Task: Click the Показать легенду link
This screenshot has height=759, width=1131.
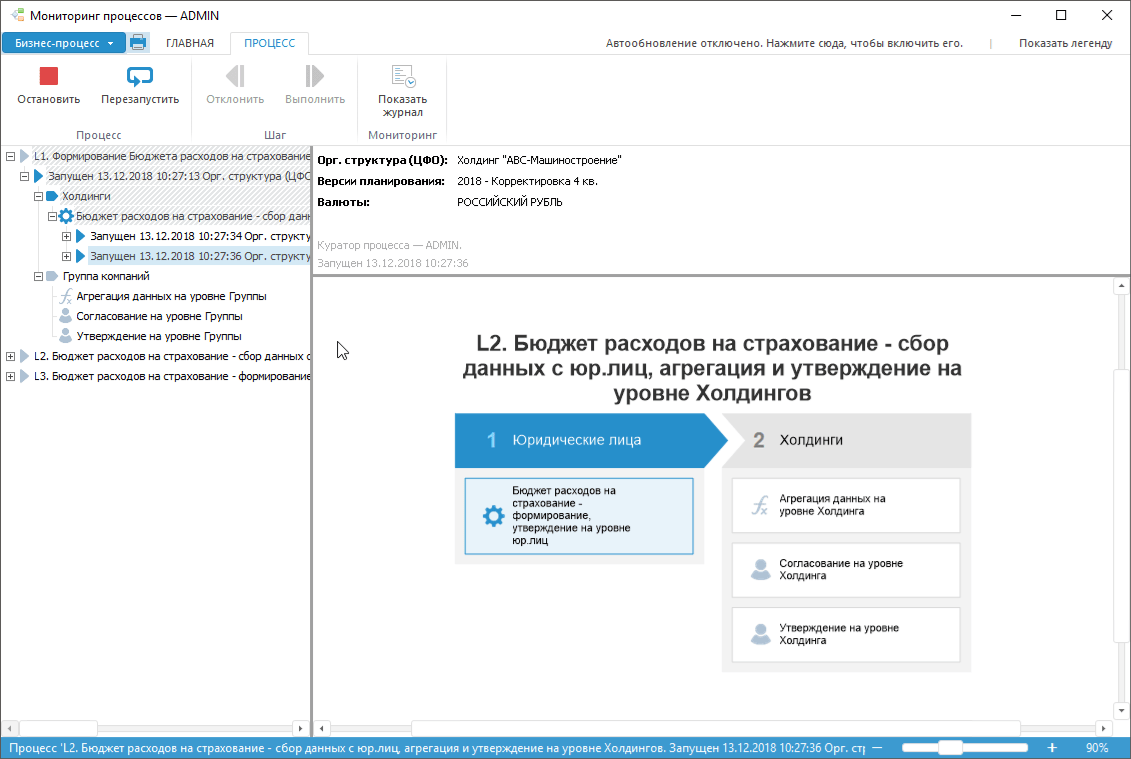Action: [1065, 43]
